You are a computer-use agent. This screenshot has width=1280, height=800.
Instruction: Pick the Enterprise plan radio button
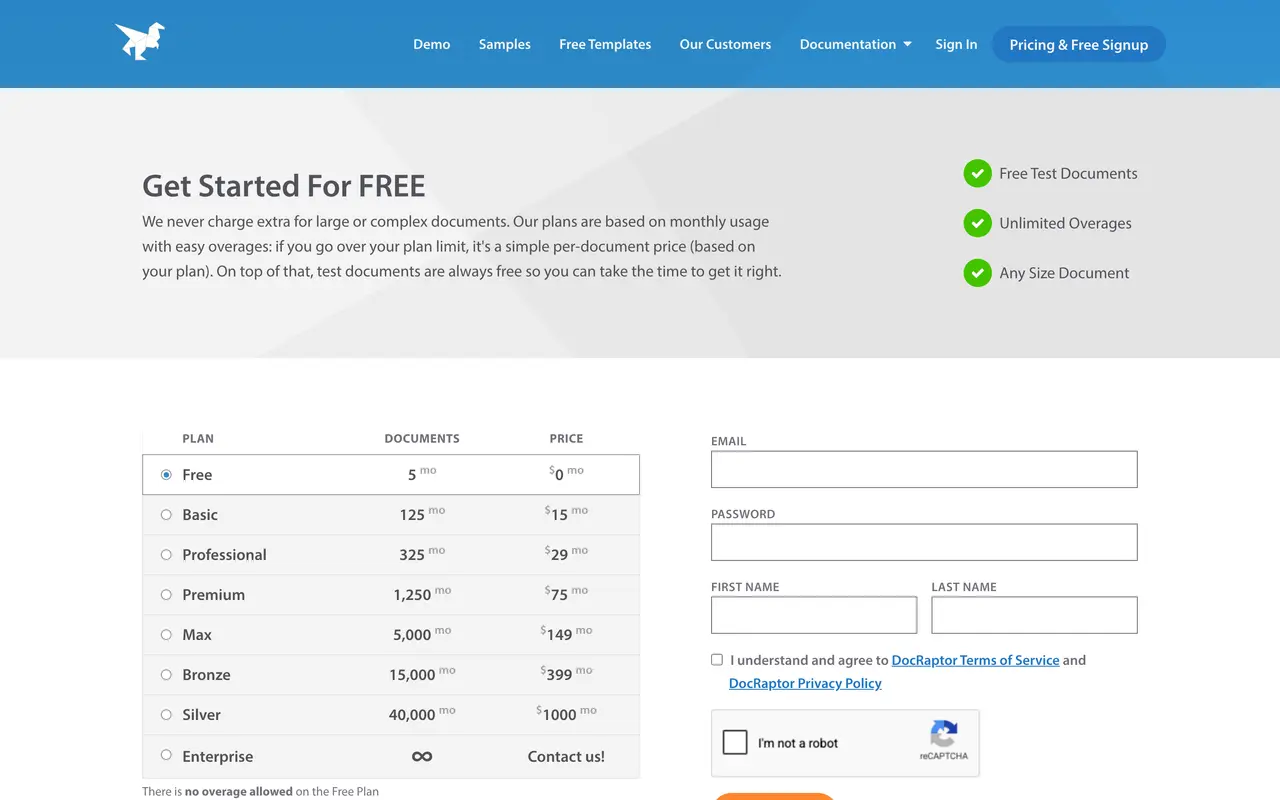[166, 755]
